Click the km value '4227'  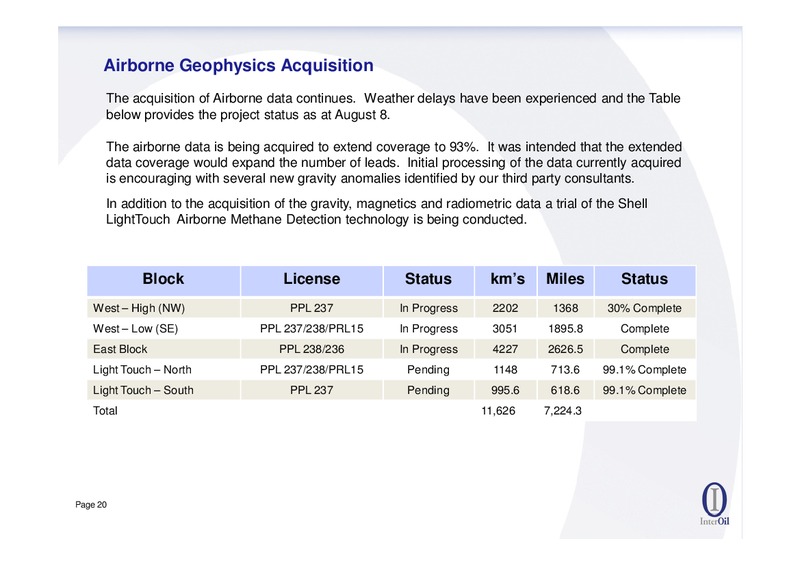click(505, 349)
